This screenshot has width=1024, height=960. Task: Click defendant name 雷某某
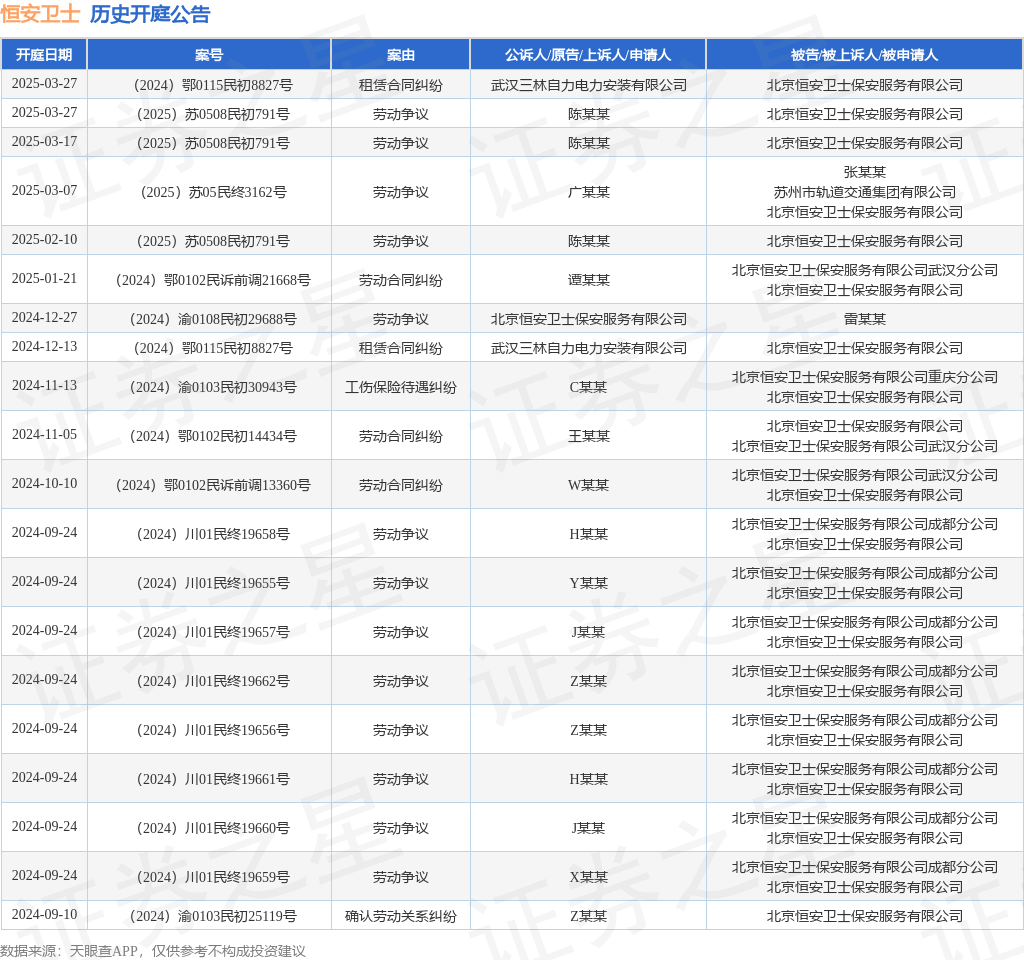click(865, 319)
